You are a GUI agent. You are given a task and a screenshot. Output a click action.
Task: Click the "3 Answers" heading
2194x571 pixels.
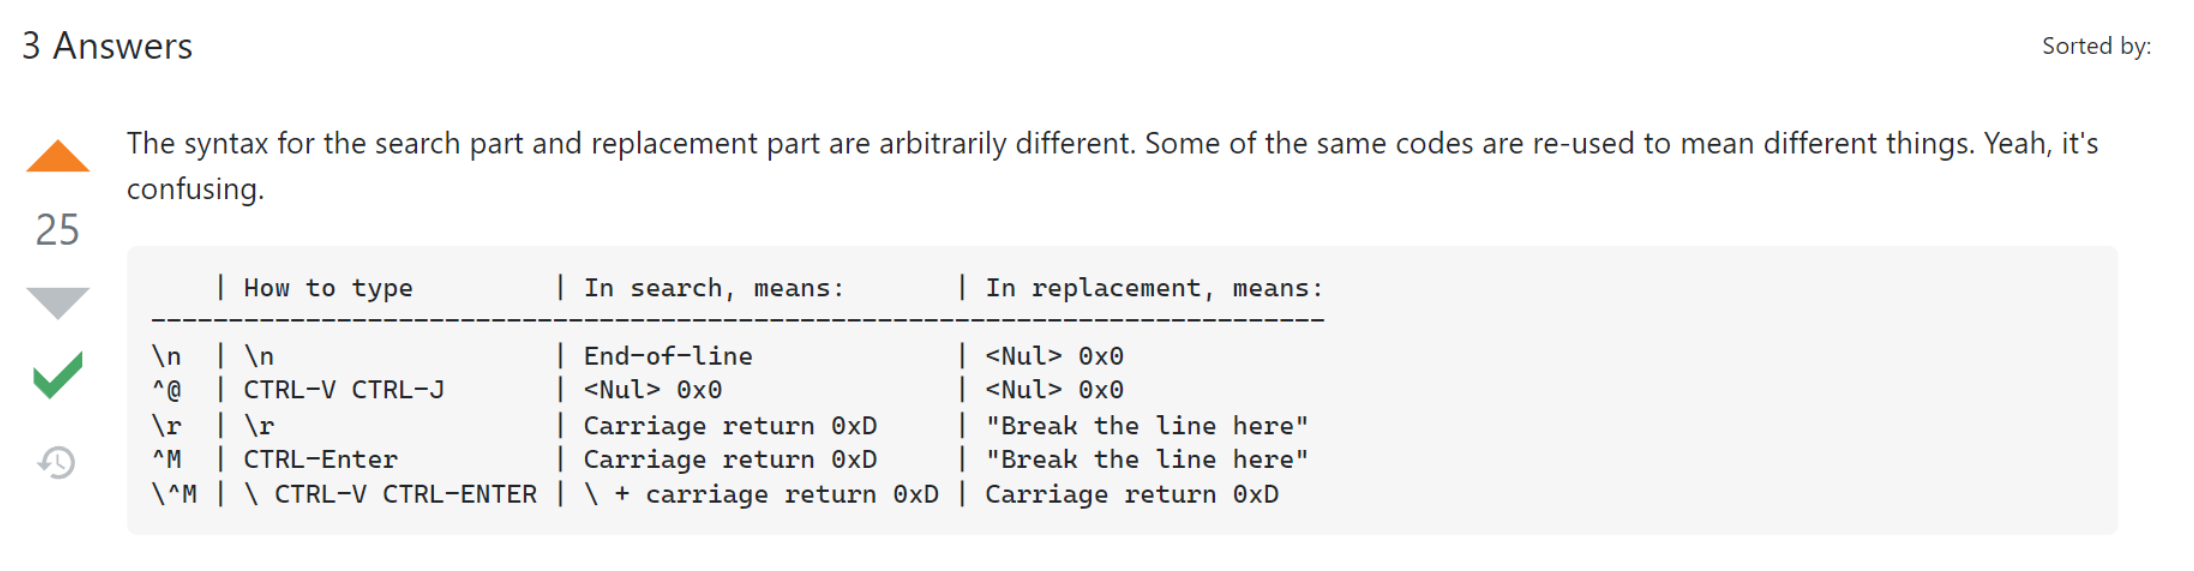[107, 46]
